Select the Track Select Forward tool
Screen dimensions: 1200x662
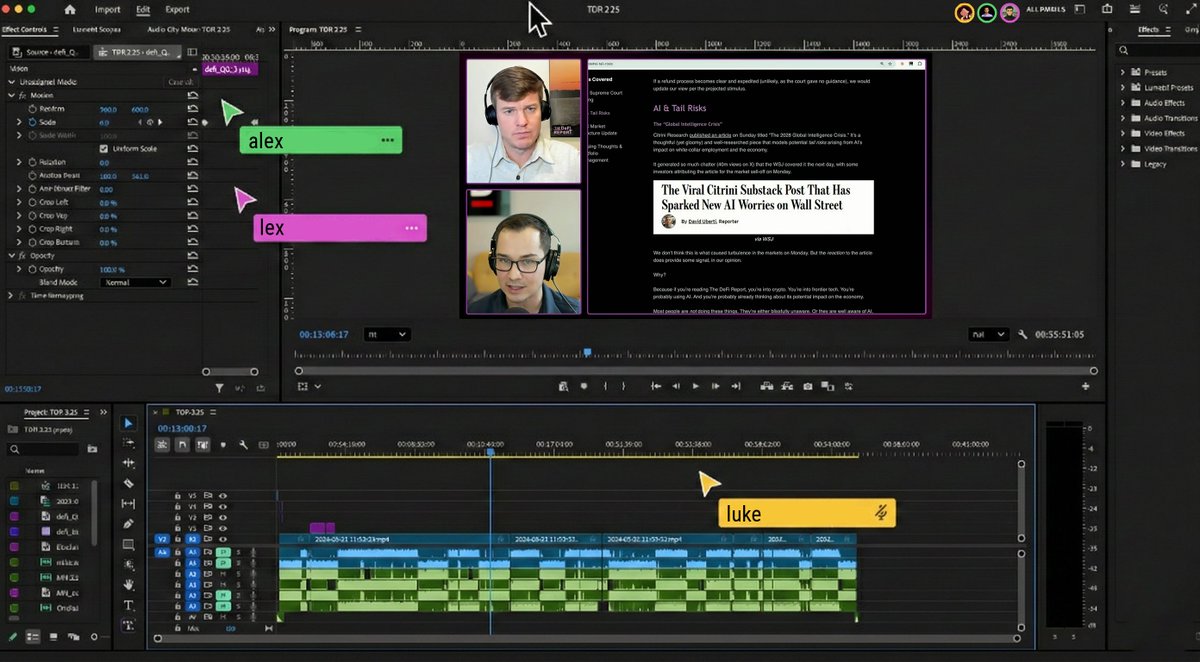(x=128, y=443)
